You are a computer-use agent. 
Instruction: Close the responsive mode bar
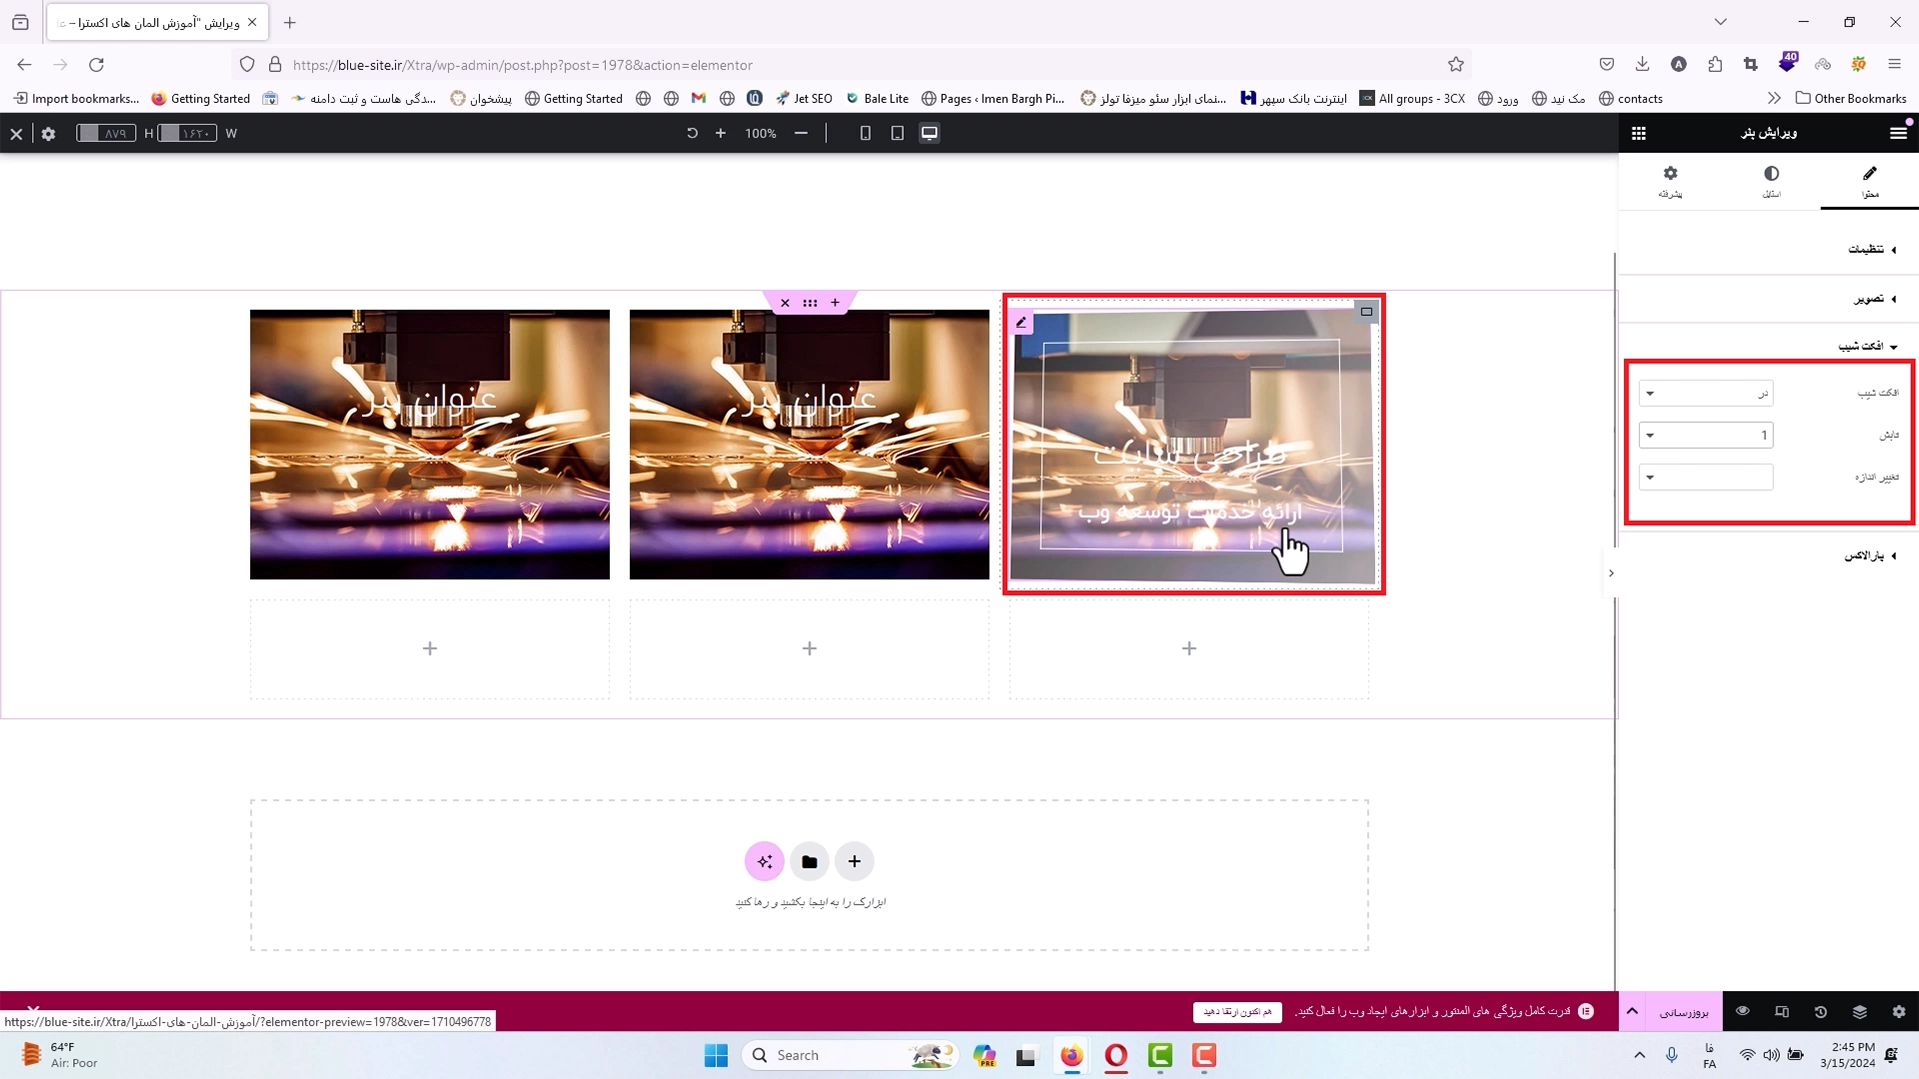[x=16, y=133]
